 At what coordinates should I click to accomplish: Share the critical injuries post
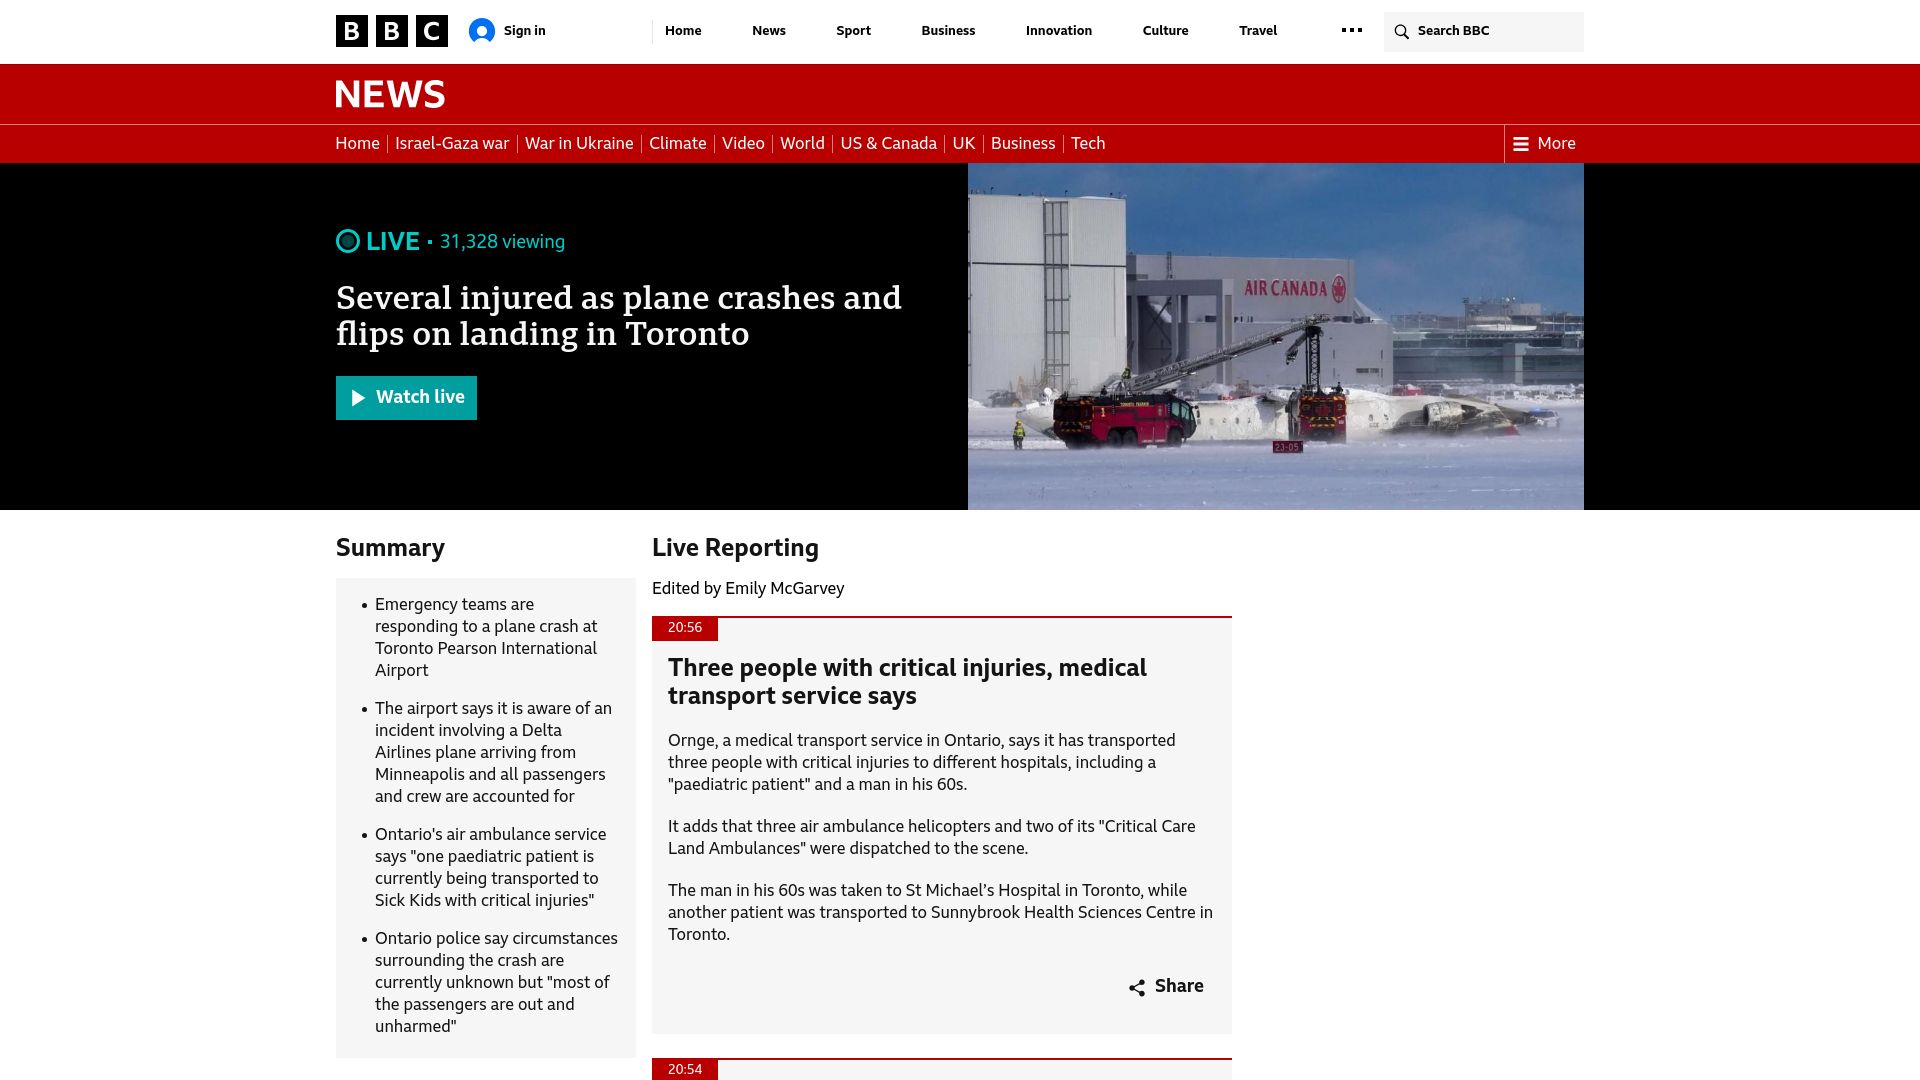[x=1166, y=987]
